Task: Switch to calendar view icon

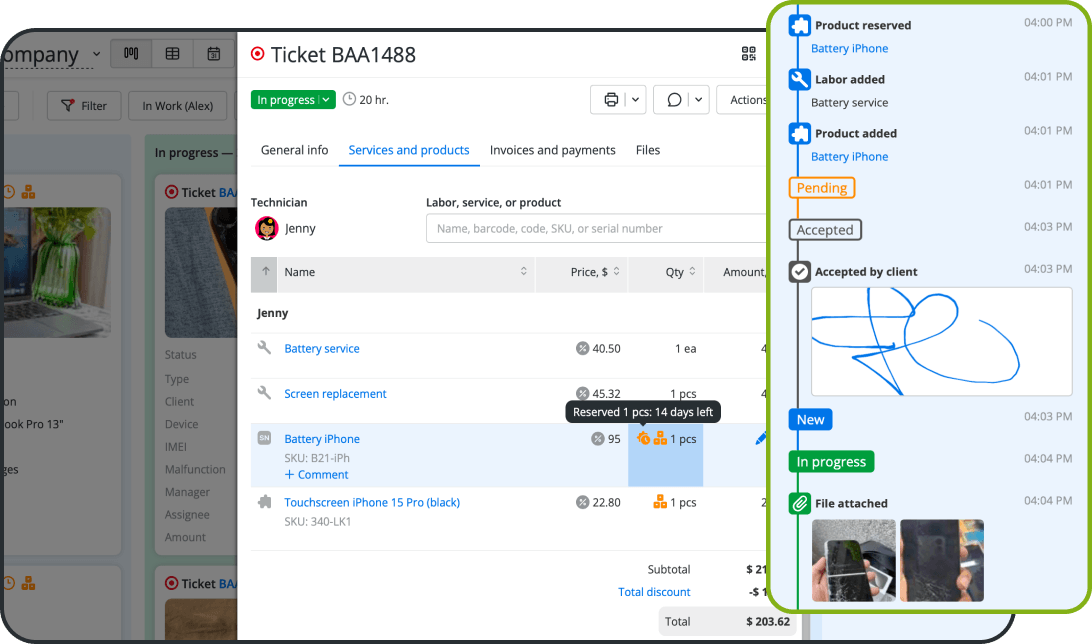Action: 214,54
